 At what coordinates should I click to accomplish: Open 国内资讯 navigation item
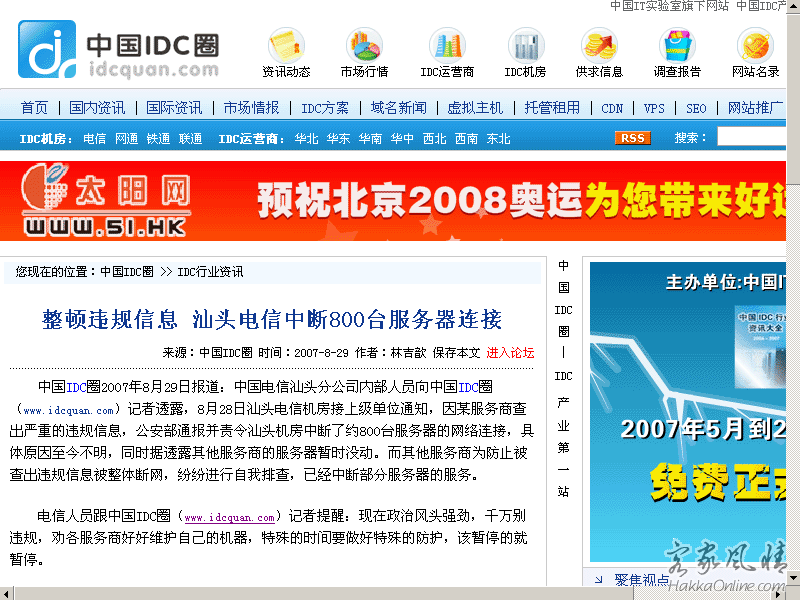tap(97, 108)
